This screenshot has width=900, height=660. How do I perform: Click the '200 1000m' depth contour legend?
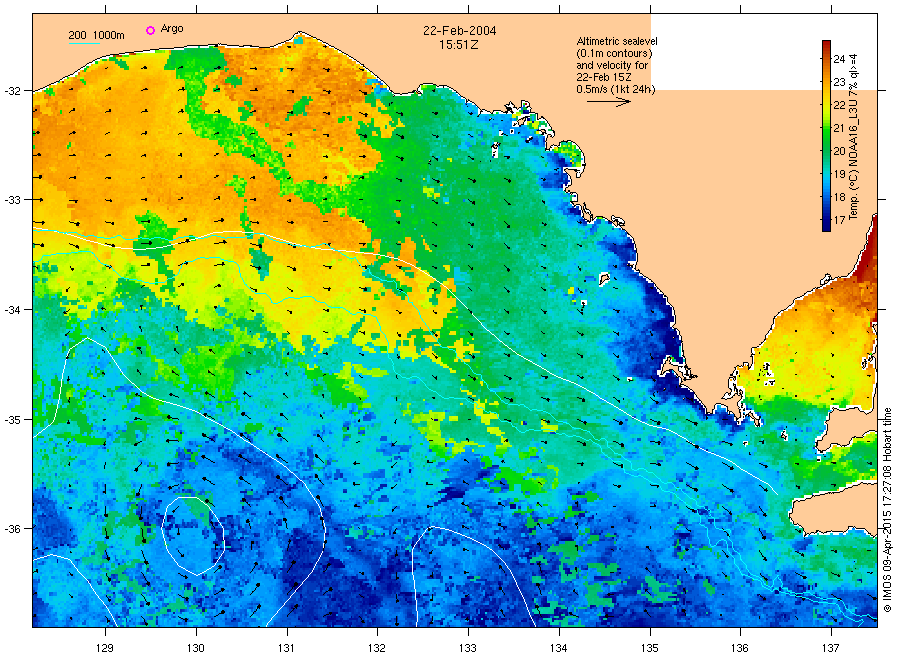pos(96,36)
